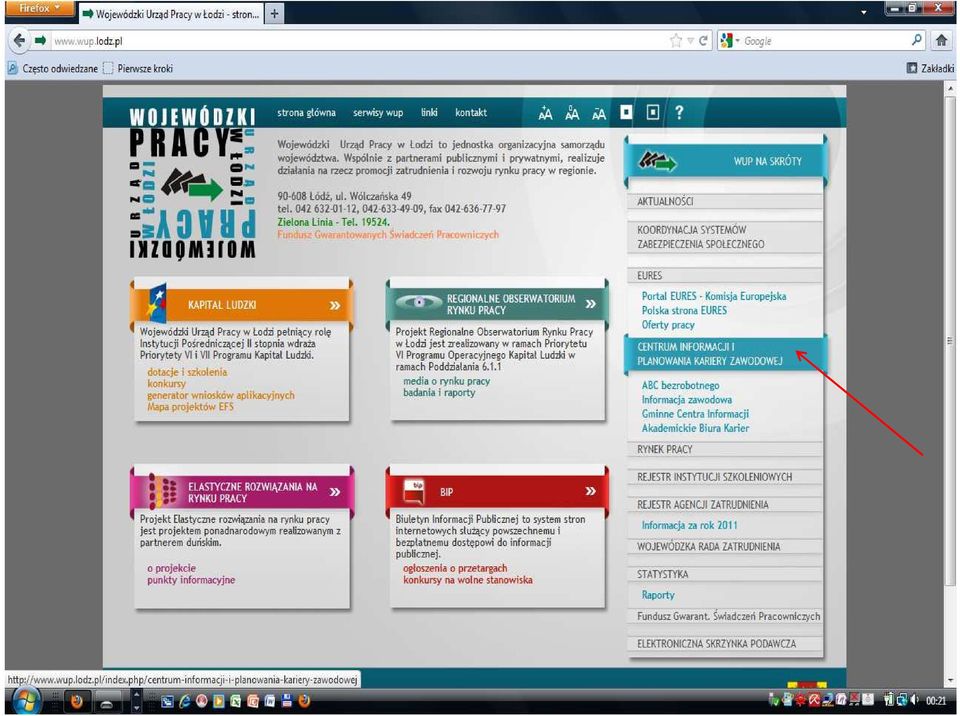
Task: Click the Elastyczne rozwiązania dotted icon
Action: tap(163, 491)
